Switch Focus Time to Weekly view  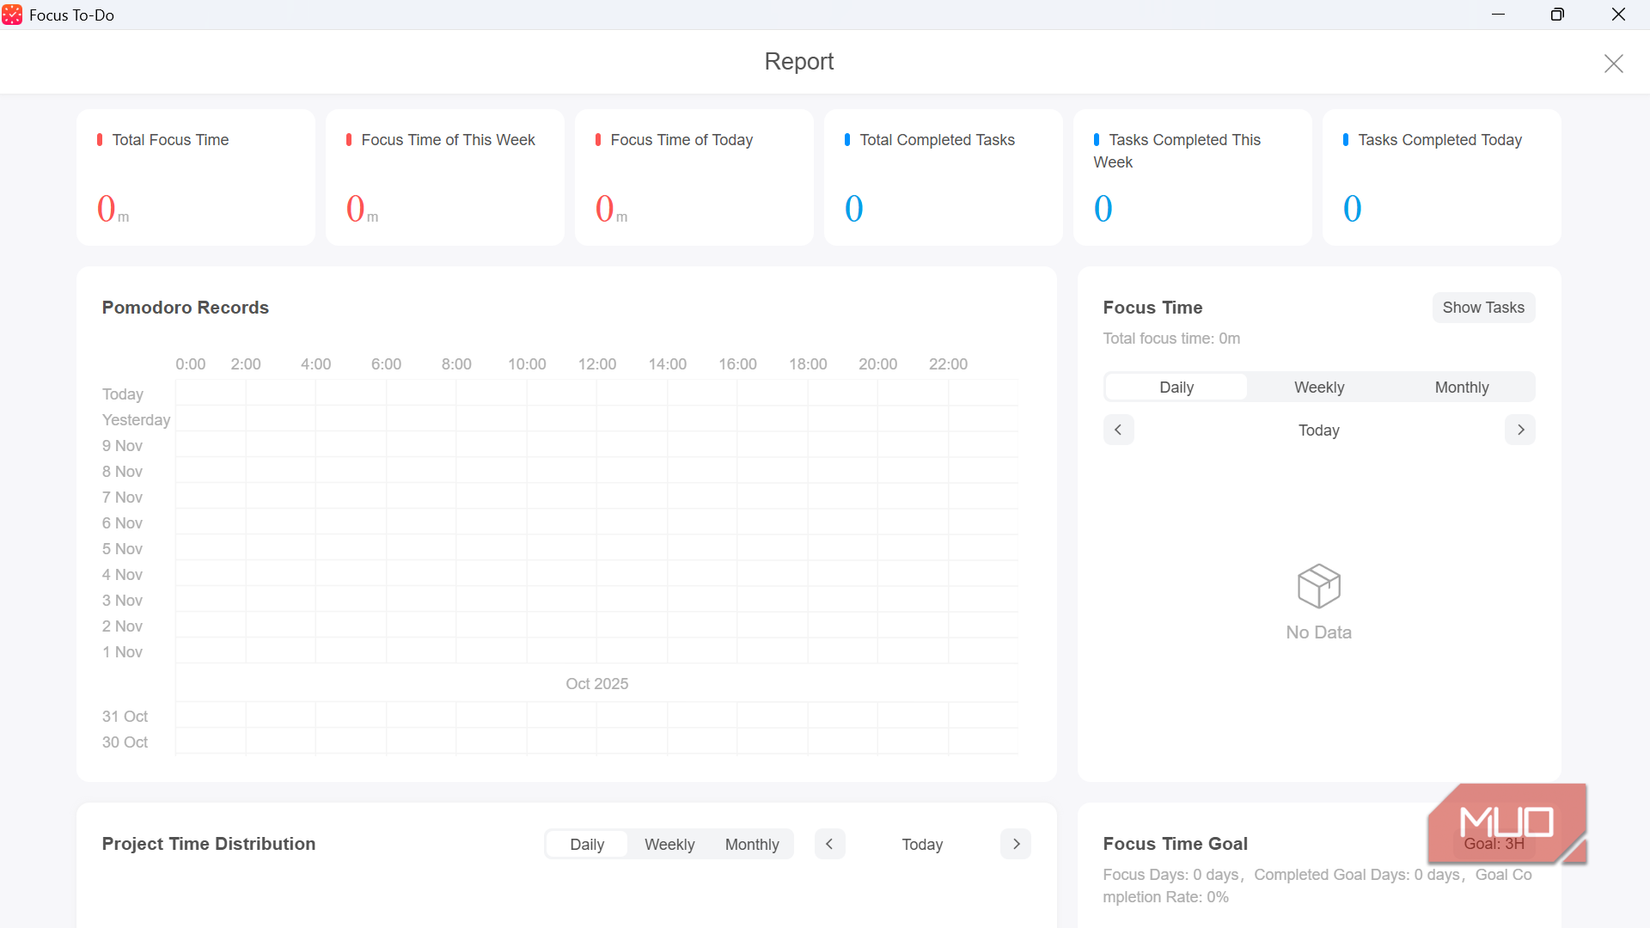pos(1319,387)
